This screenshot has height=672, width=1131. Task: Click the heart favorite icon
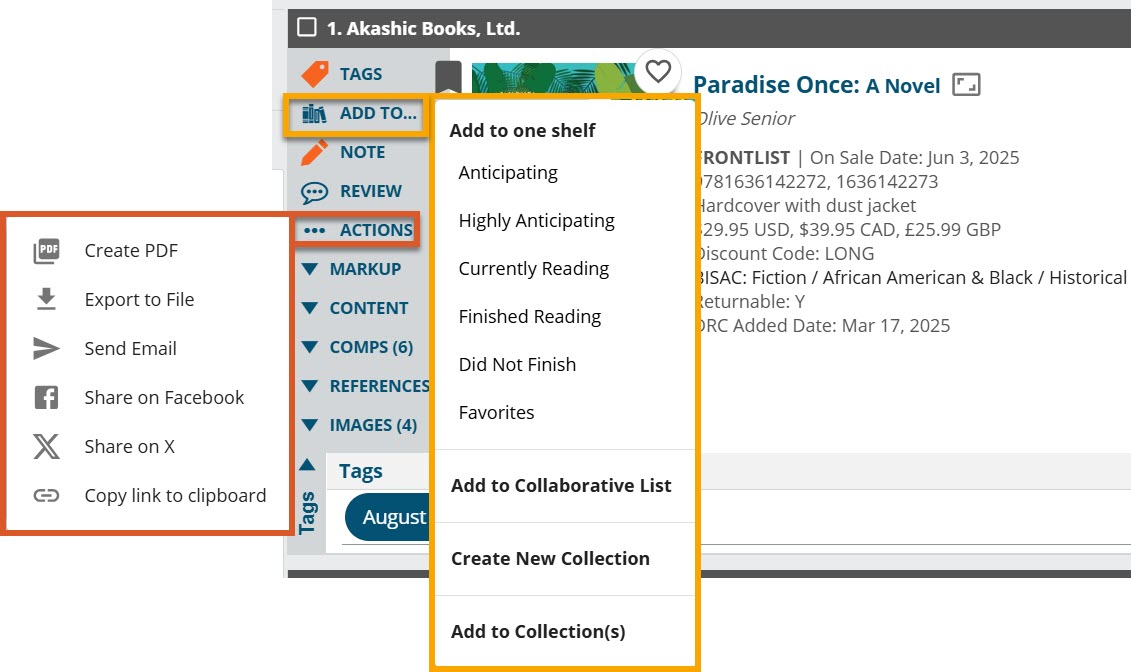coord(657,71)
